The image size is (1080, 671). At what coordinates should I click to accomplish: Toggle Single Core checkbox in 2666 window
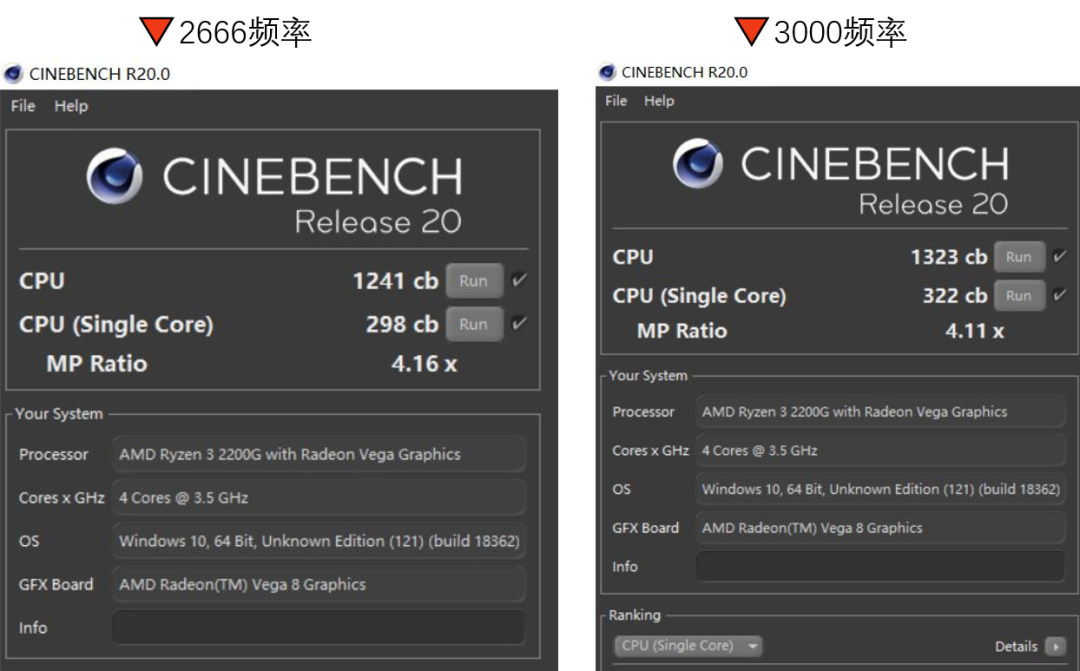[520, 323]
